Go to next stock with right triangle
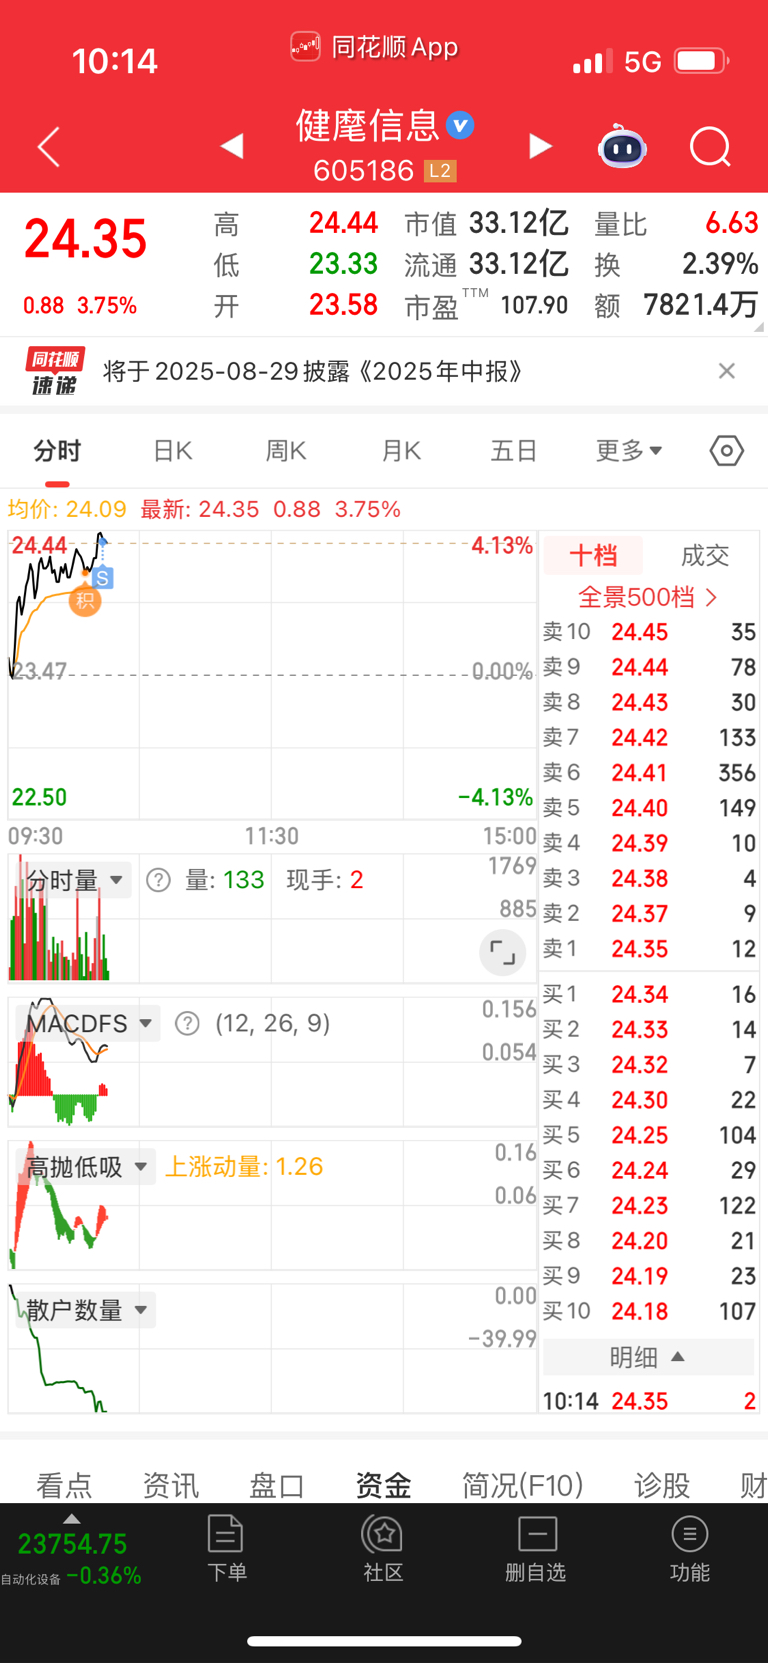 (540, 146)
